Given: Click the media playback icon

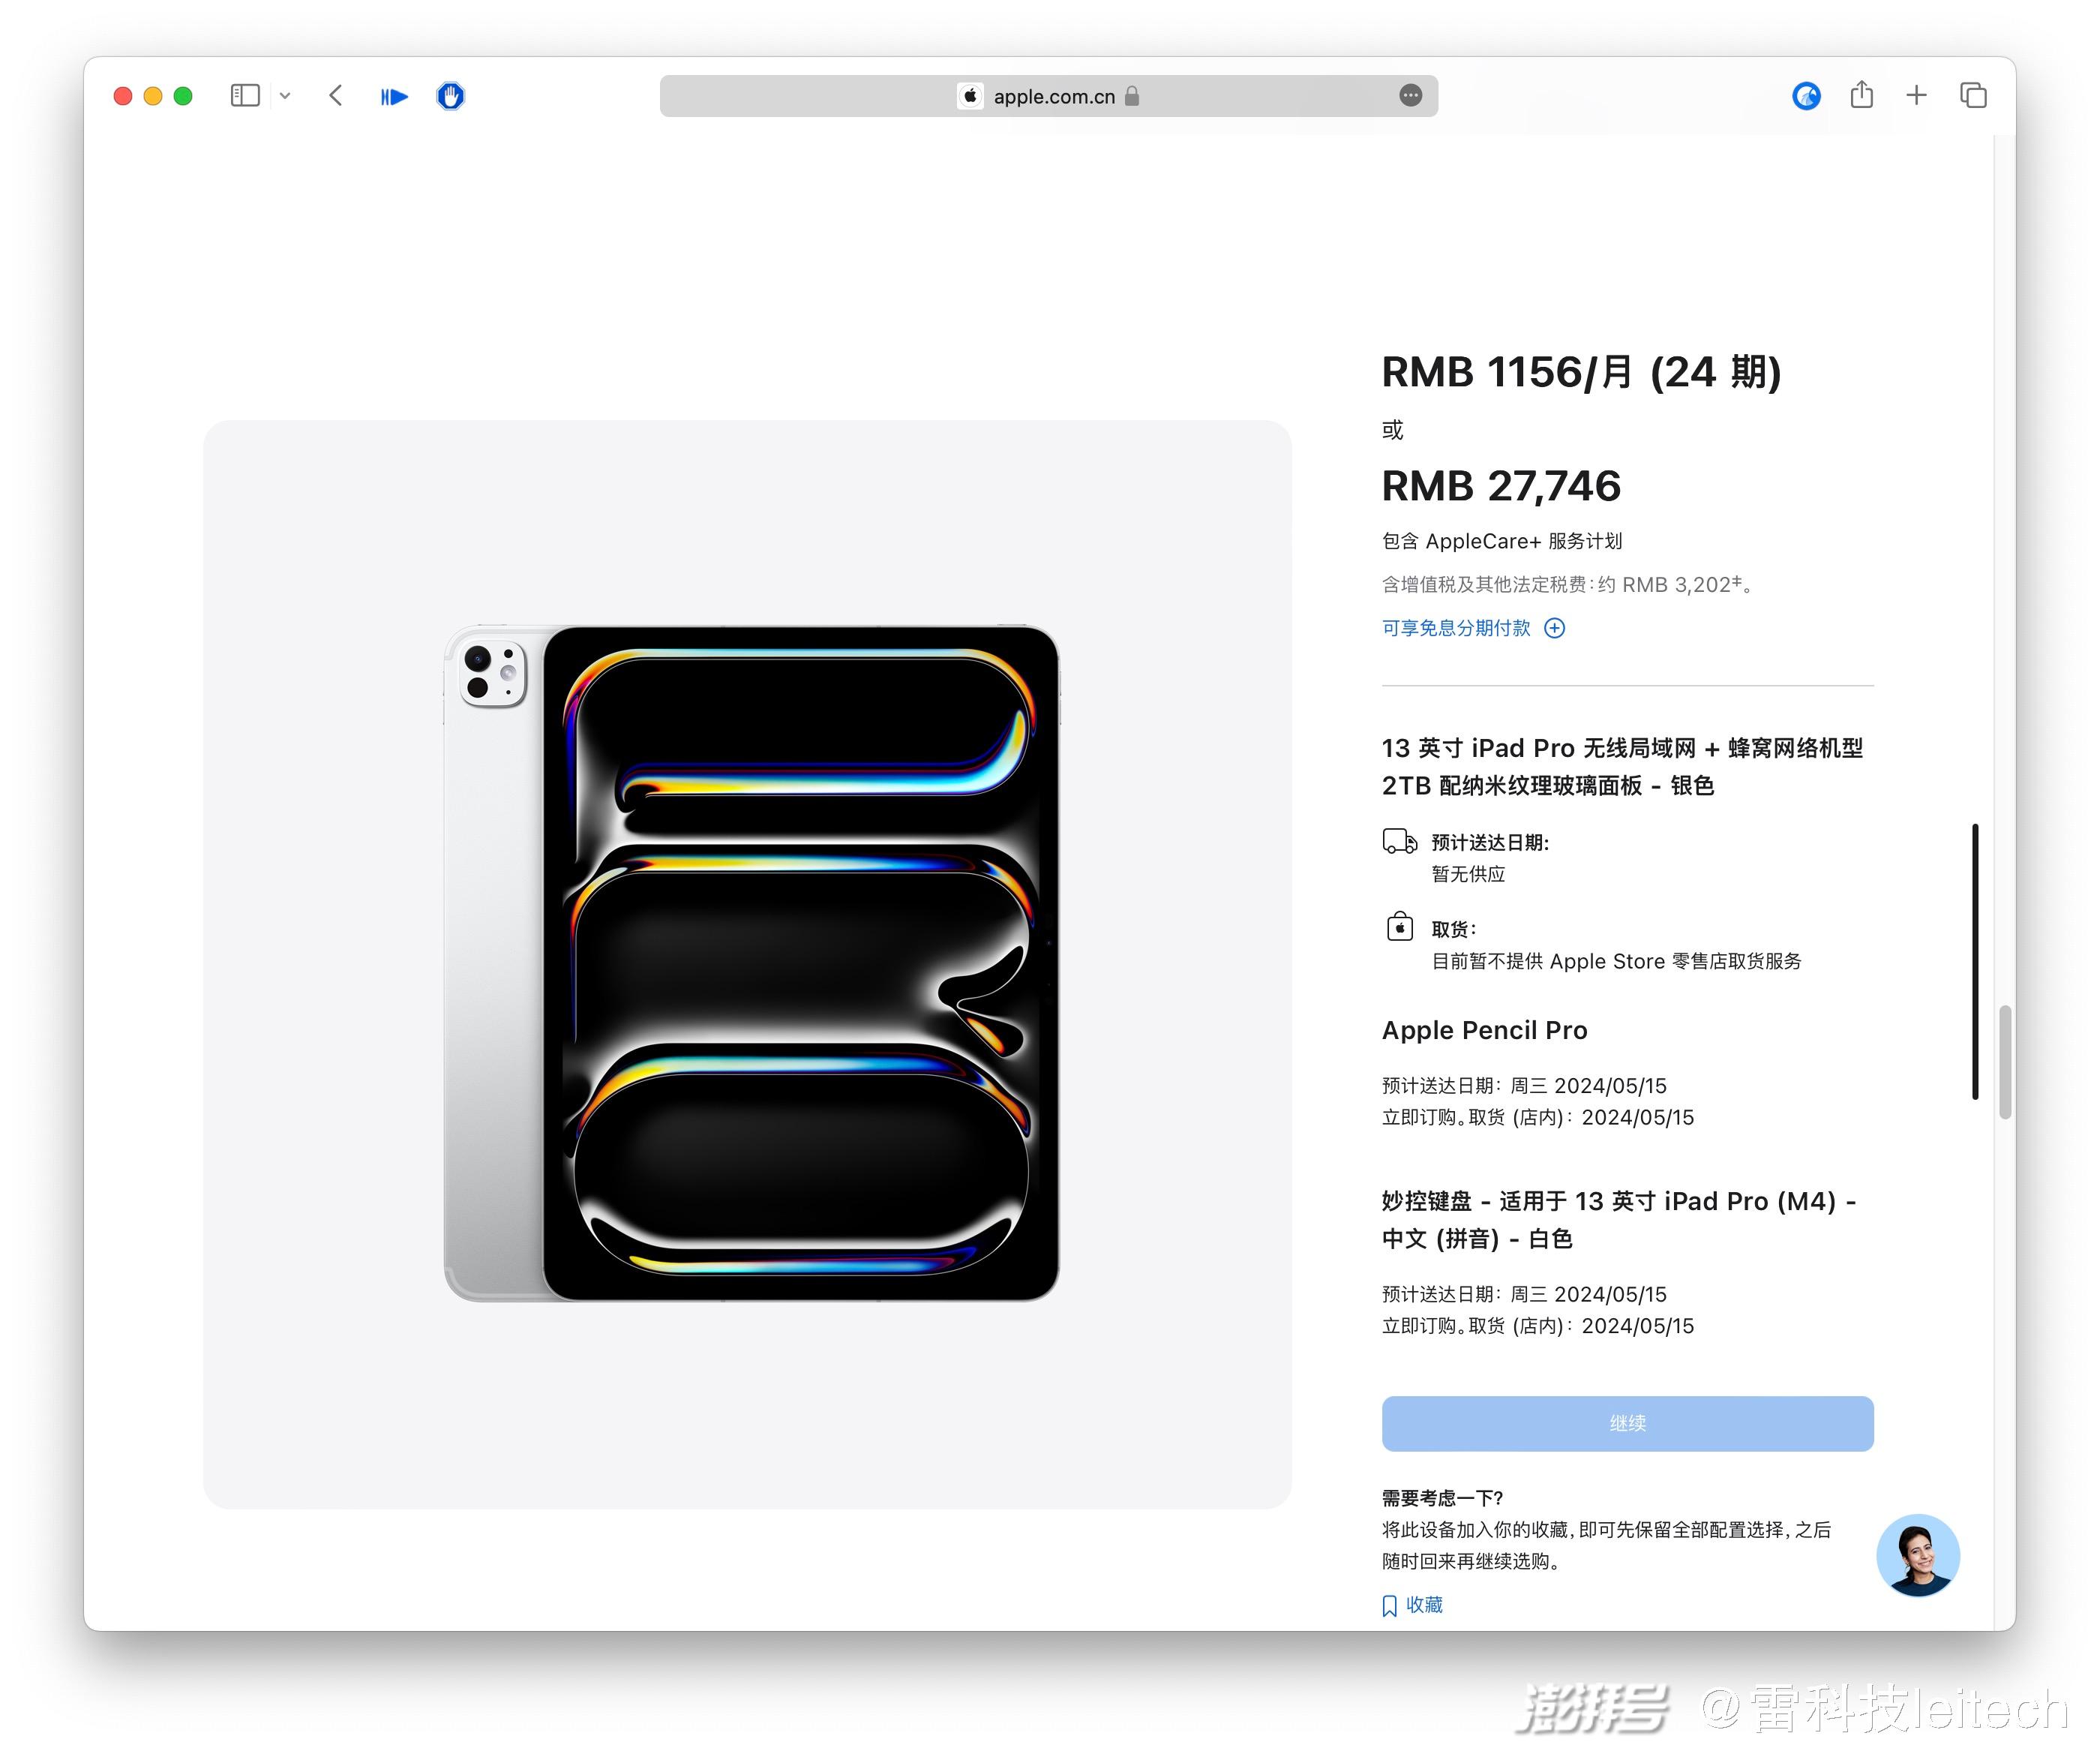Looking at the screenshot, I should 392,96.
